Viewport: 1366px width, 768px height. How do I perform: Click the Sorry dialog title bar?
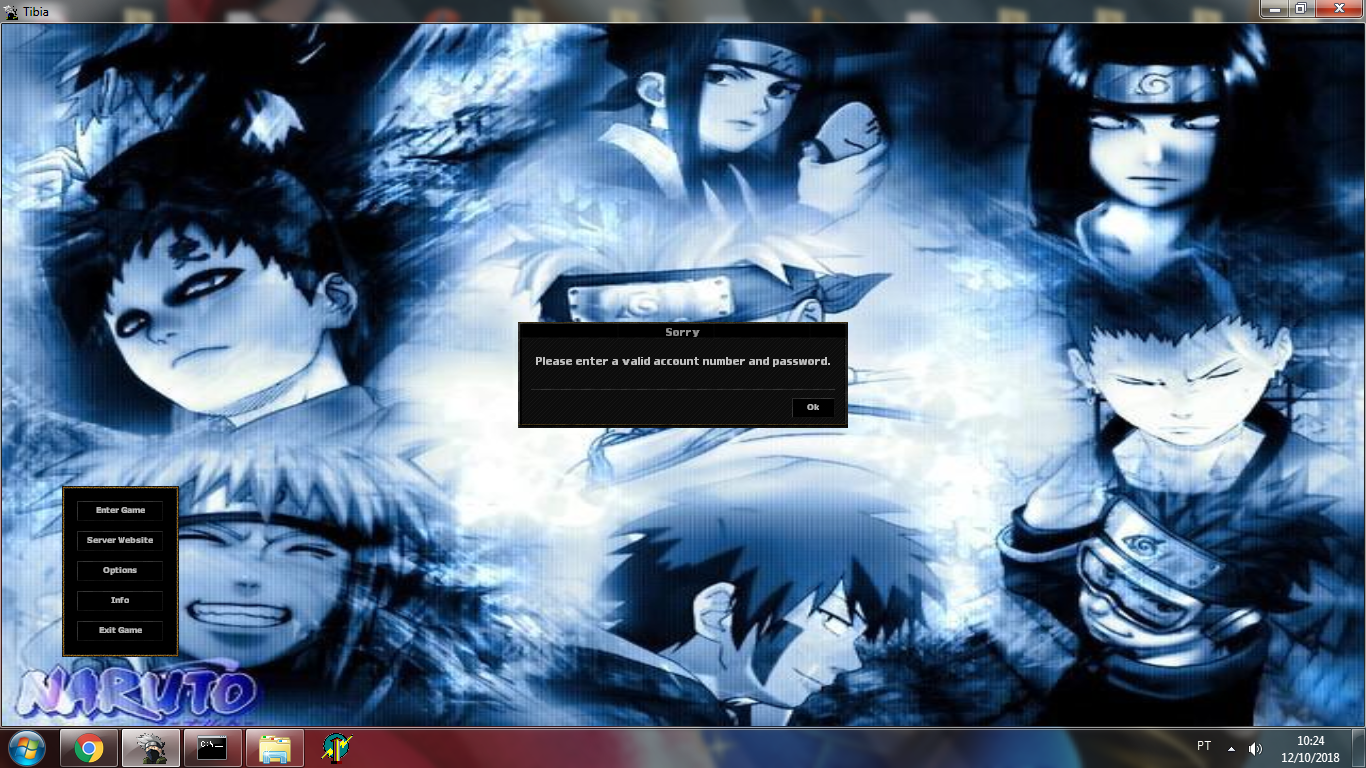[683, 331]
